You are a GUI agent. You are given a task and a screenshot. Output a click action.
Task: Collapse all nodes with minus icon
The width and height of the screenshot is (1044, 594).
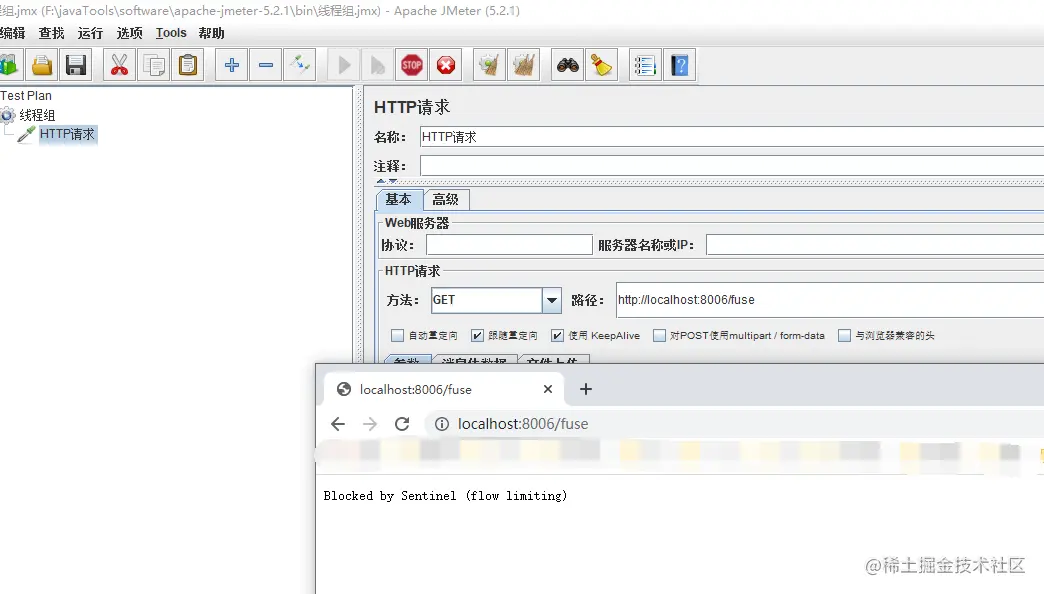click(x=266, y=65)
